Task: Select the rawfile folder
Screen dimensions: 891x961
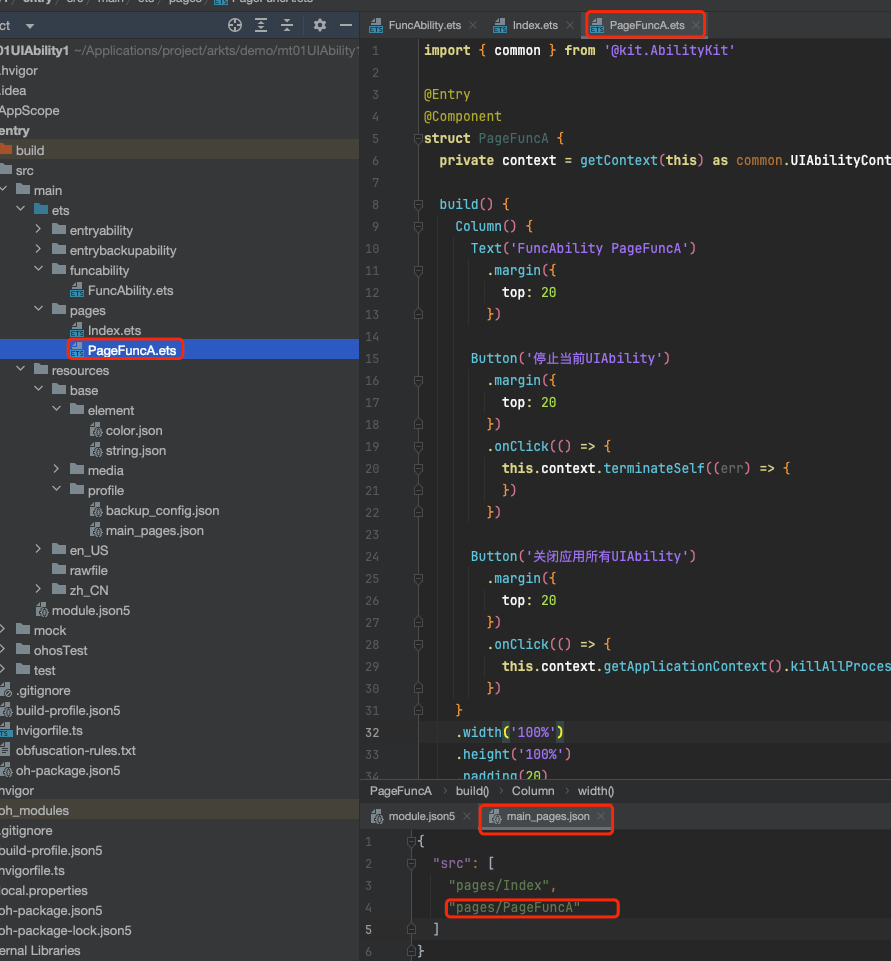Action: tap(88, 571)
